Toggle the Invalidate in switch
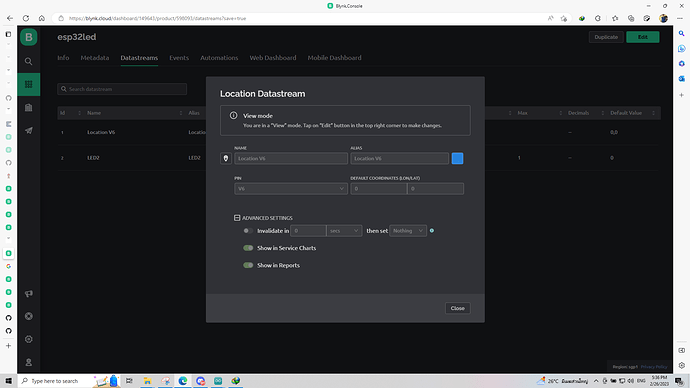Screen dimensions: 690x388 tap(248, 231)
